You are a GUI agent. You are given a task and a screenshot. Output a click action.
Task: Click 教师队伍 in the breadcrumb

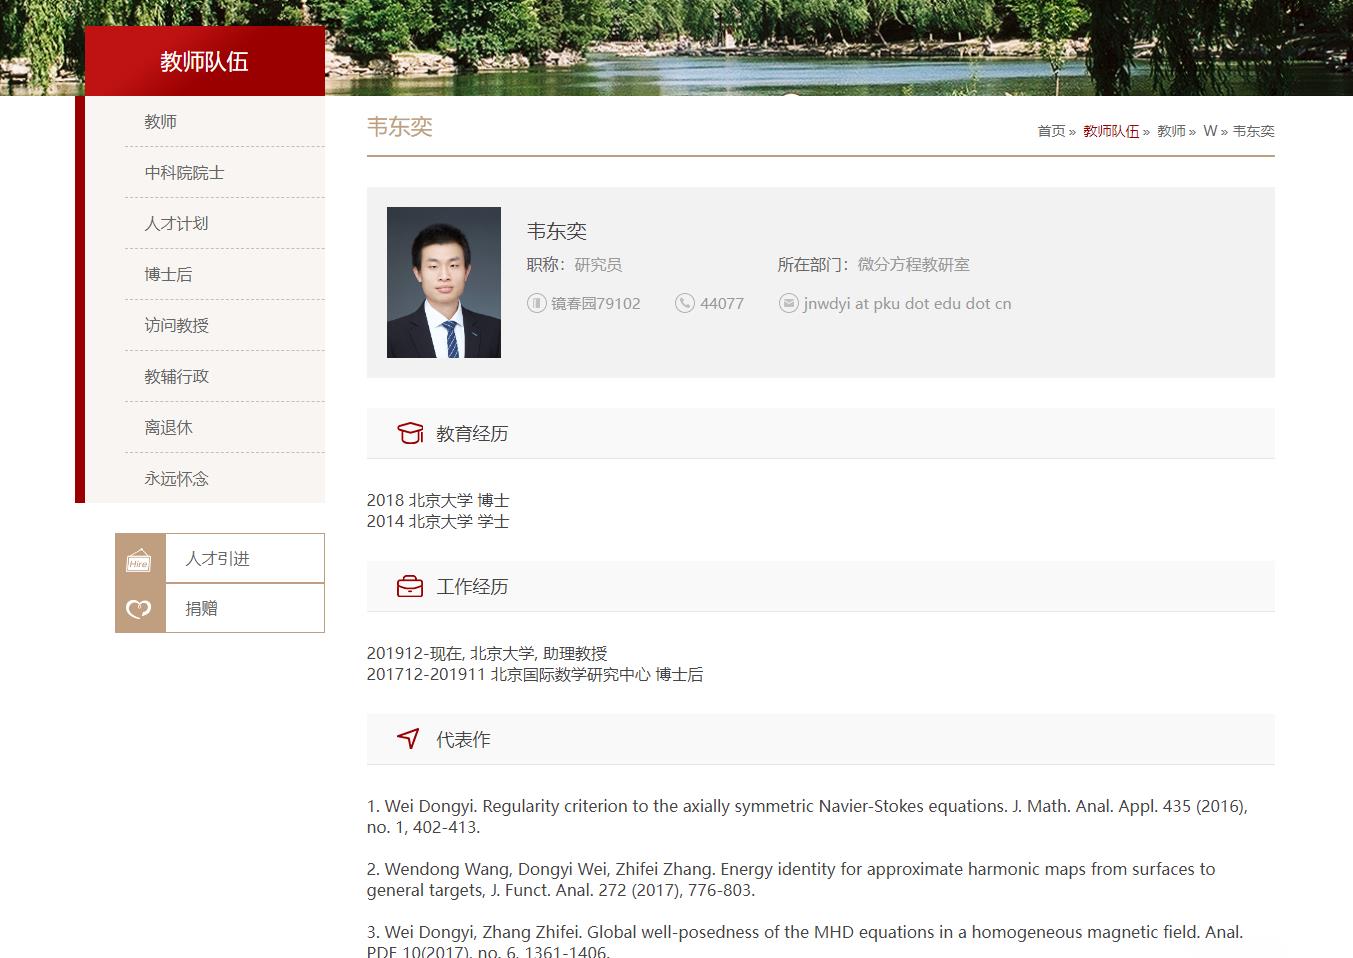tap(1111, 131)
